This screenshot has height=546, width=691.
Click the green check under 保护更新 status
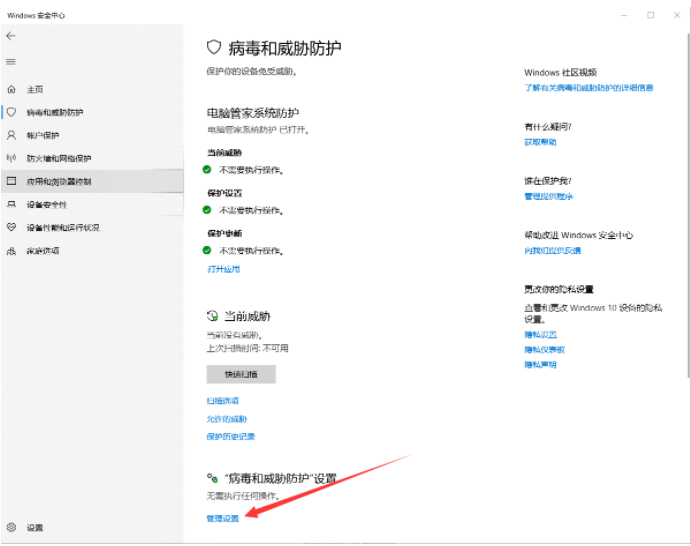point(207,250)
